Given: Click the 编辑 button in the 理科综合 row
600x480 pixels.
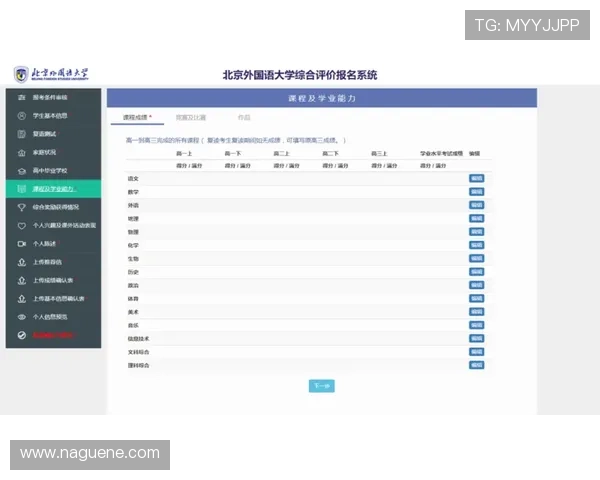Looking at the screenshot, I should (x=476, y=365).
